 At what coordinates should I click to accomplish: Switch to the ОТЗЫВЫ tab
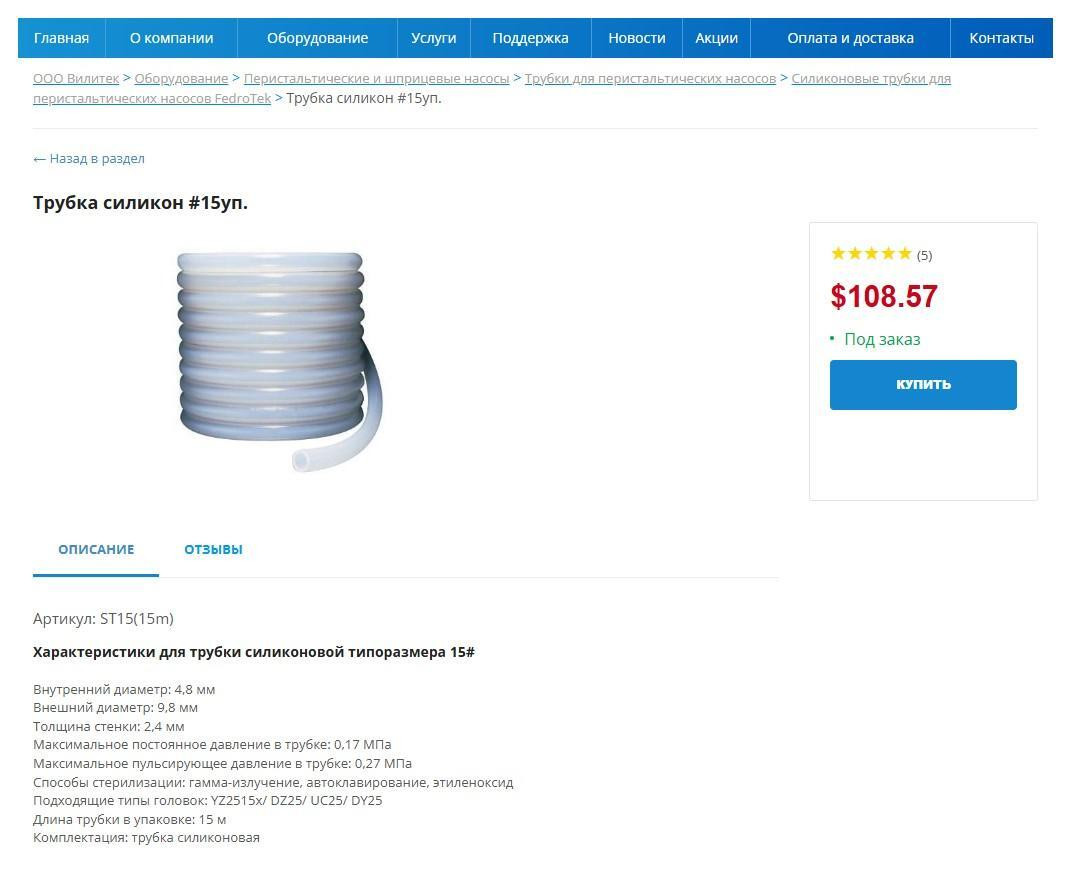point(213,550)
